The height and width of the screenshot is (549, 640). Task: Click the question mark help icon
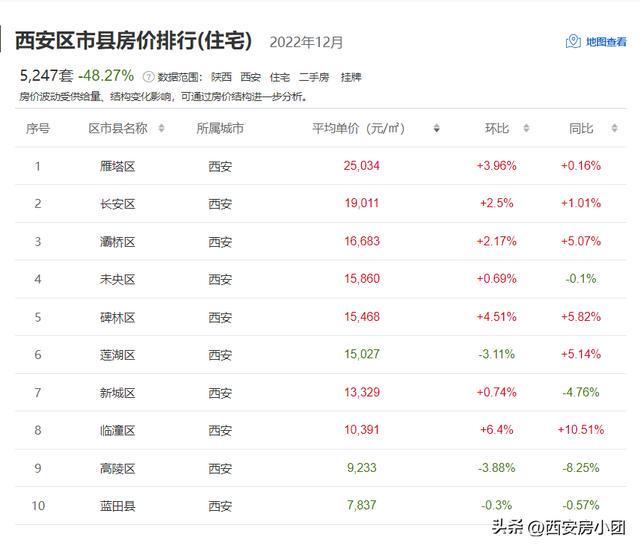pos(148,77)
